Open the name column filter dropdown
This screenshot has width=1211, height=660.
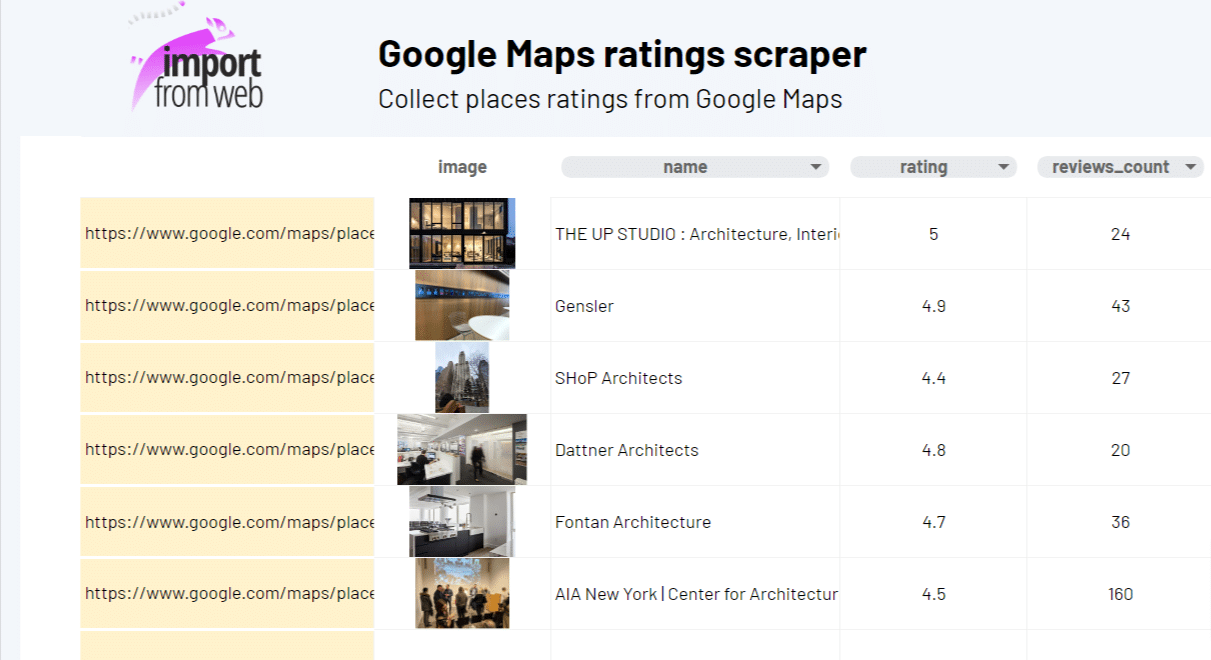[x=816, y=168]
